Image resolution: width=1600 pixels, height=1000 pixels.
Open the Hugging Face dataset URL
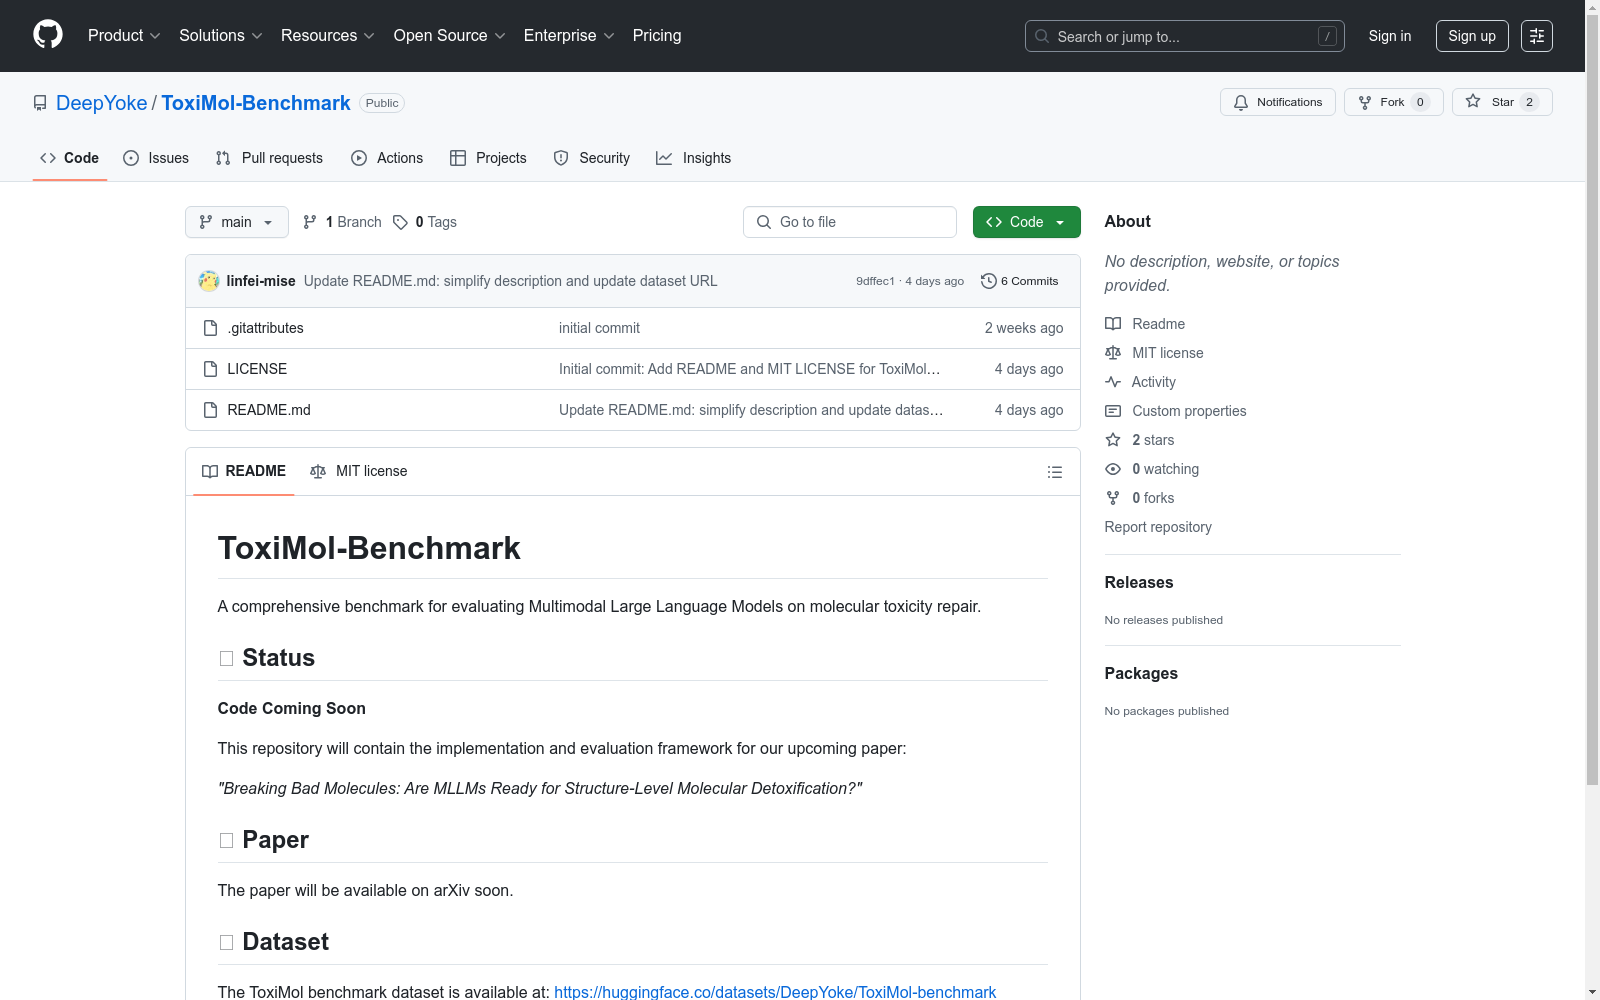775,992
